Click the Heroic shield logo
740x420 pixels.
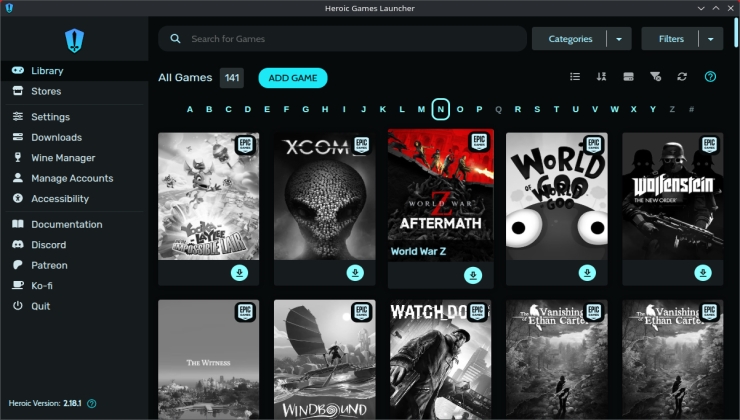point(74,40)
